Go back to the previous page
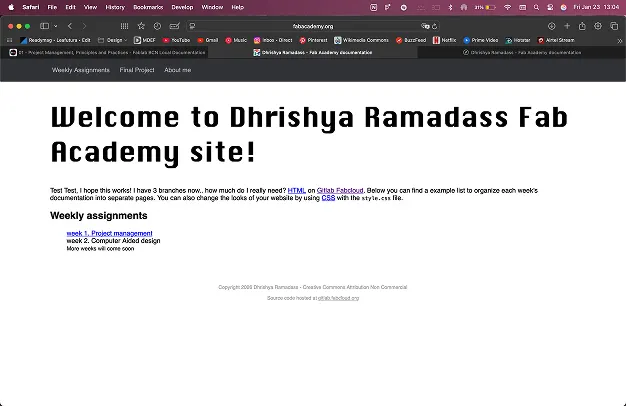The width and height of the screenshot is (626, 406). [70, 26]
